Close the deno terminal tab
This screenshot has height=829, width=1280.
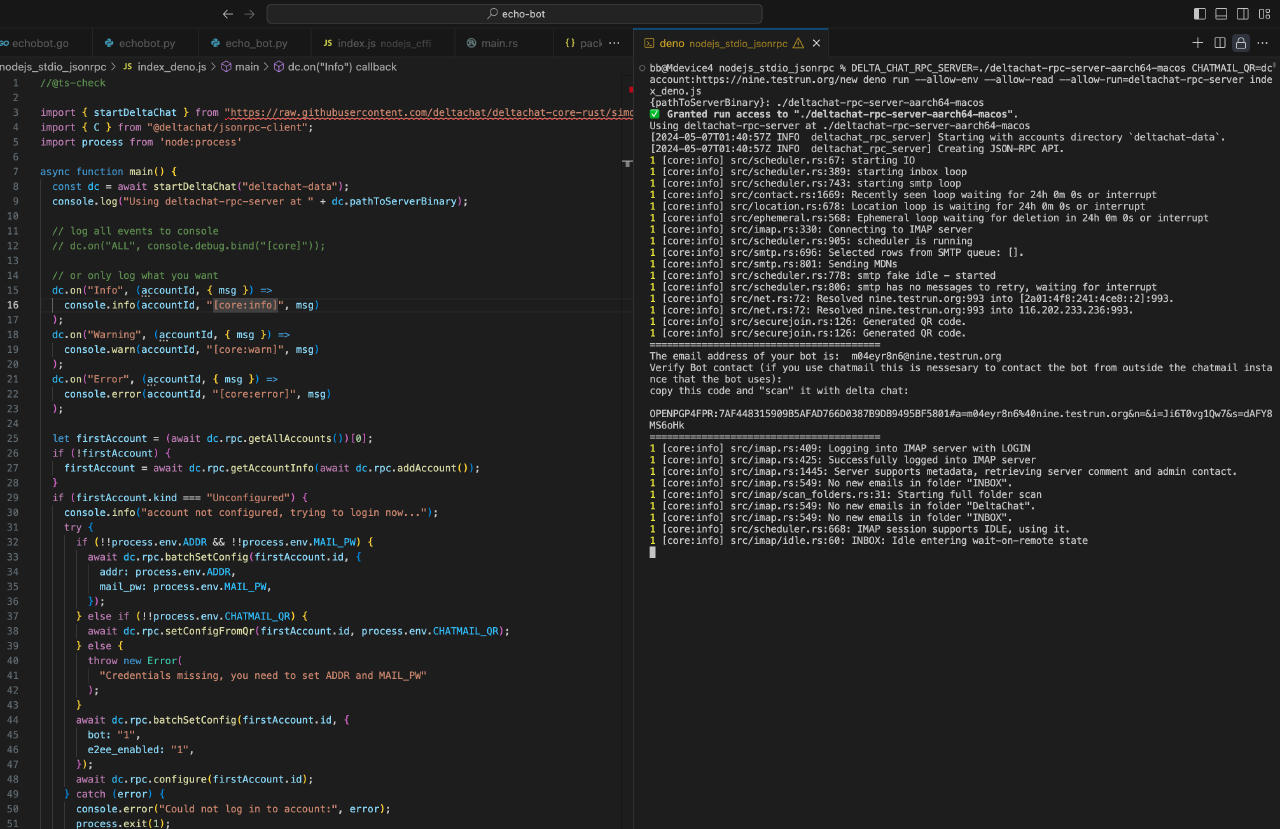[x=817, y=43]
